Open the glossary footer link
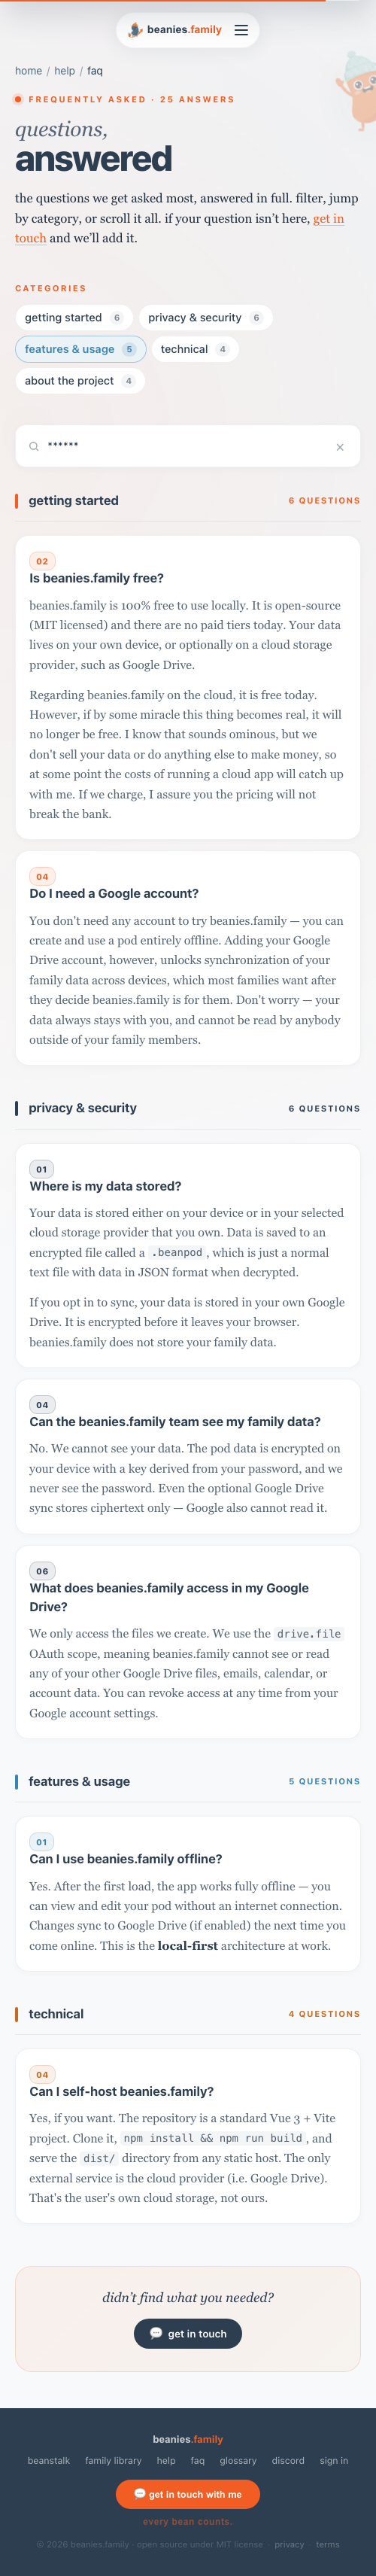Image resolution: width=376 pixels, height=2576 pixels. click(x=238, y=2460)
